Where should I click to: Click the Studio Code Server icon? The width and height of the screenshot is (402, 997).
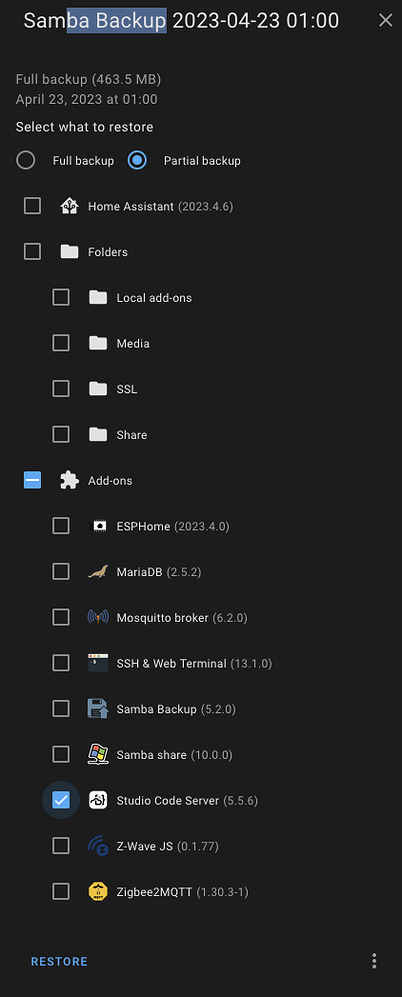click(x=98, y=800)
